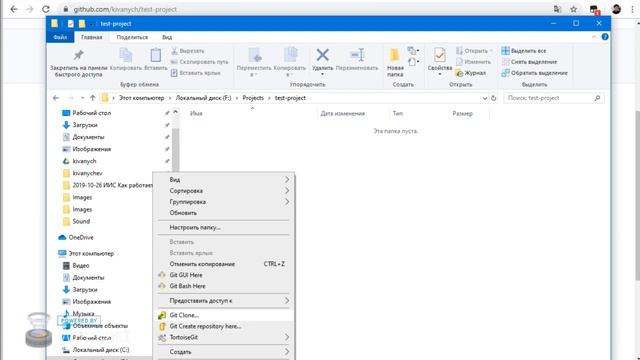
Task: Switch to Вид ribbon tab
Action: point(167,37)
